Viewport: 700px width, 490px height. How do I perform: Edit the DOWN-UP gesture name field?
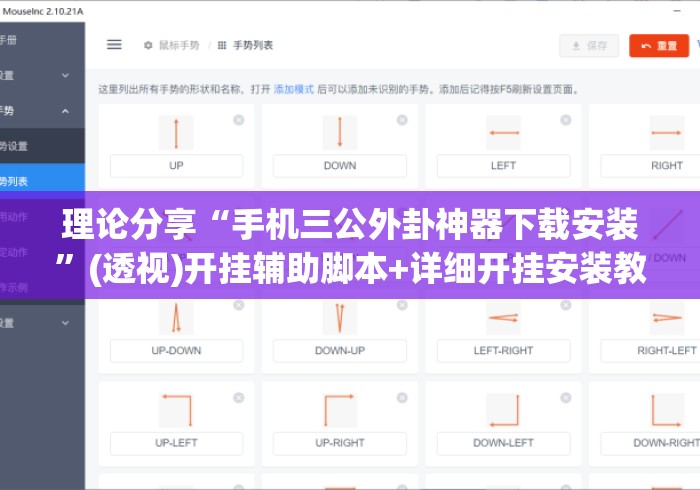coord(340,351)
